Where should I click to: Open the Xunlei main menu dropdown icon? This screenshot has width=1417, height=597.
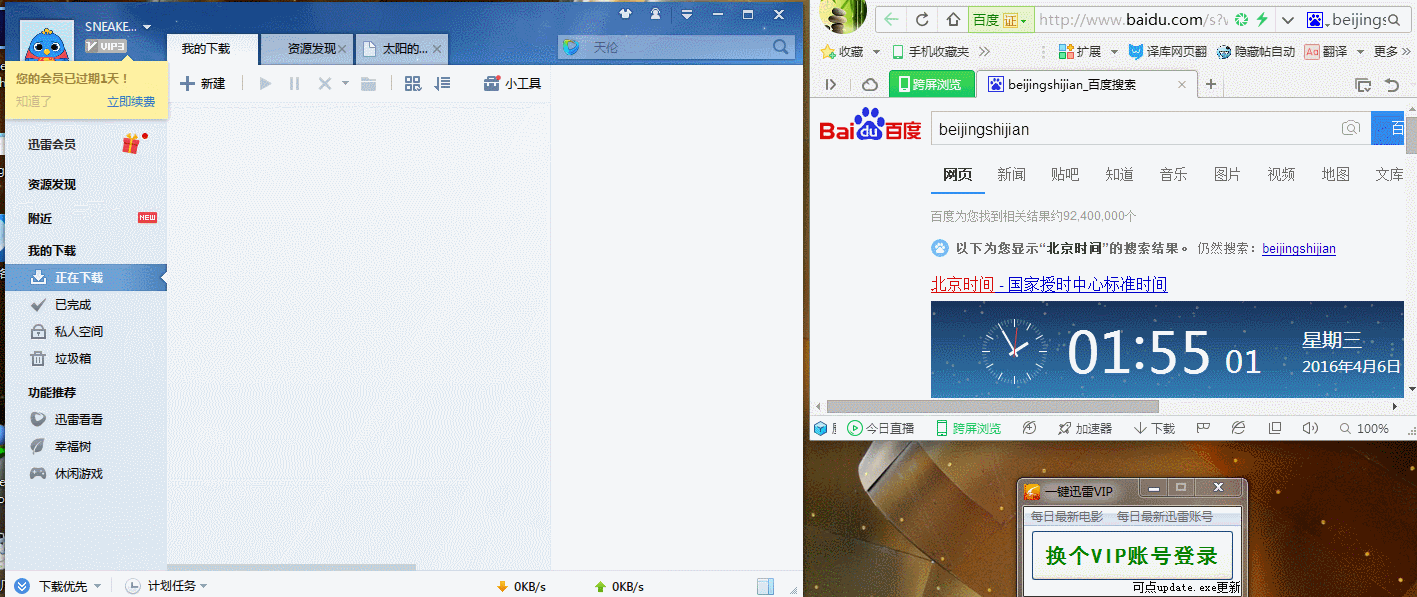[686, 14]
